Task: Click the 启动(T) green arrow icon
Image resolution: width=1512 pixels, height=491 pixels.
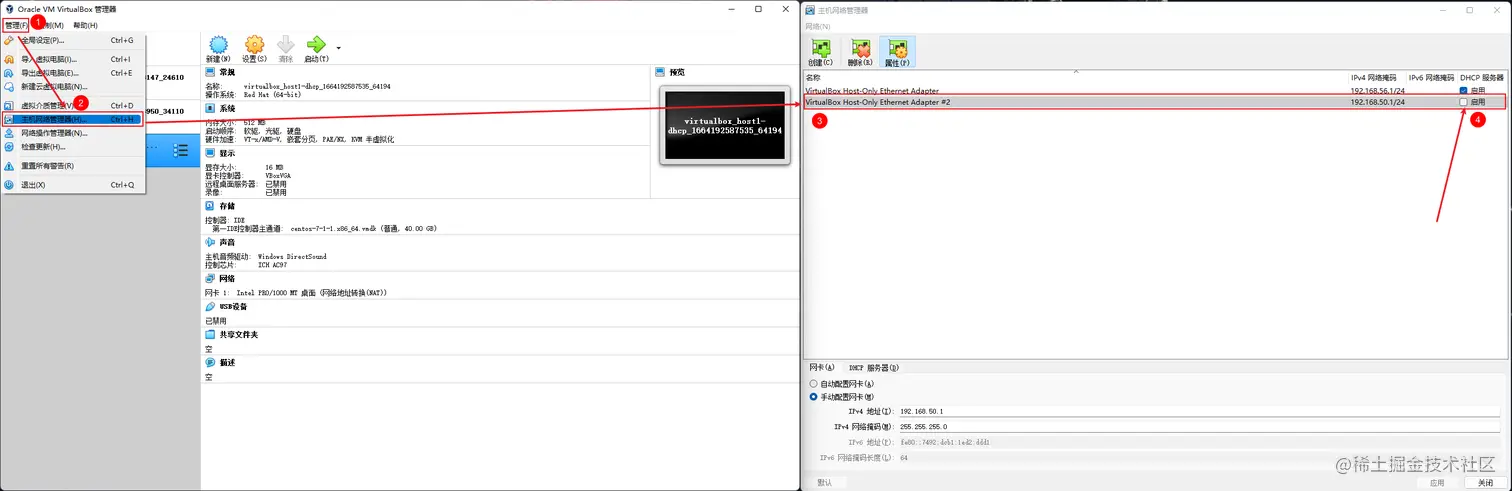Action: pyautogui.click(x=316, y=48)
